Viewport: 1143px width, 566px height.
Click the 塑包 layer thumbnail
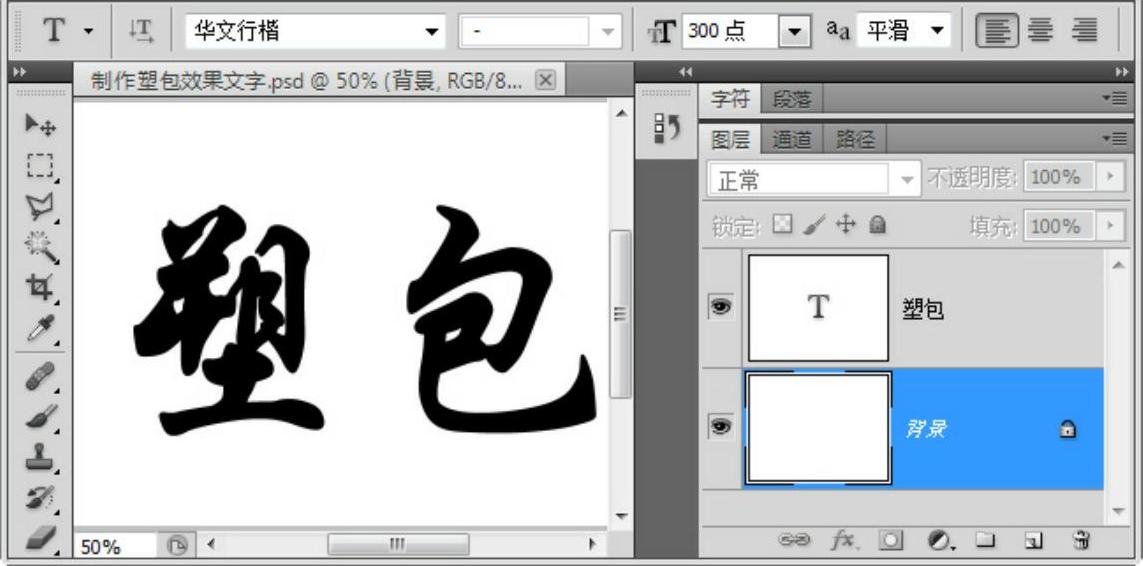tap(818, 308)
